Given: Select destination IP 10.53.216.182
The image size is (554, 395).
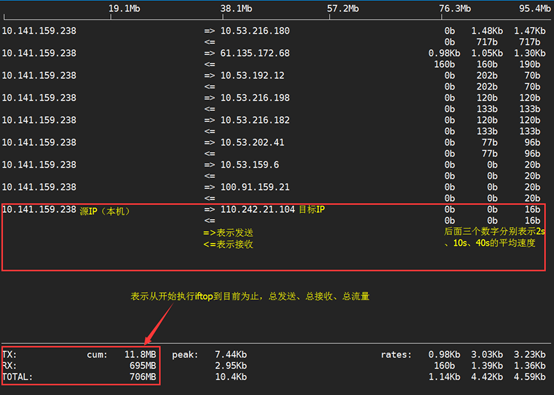Looking at the screenshot, I should tap(255, 120).
